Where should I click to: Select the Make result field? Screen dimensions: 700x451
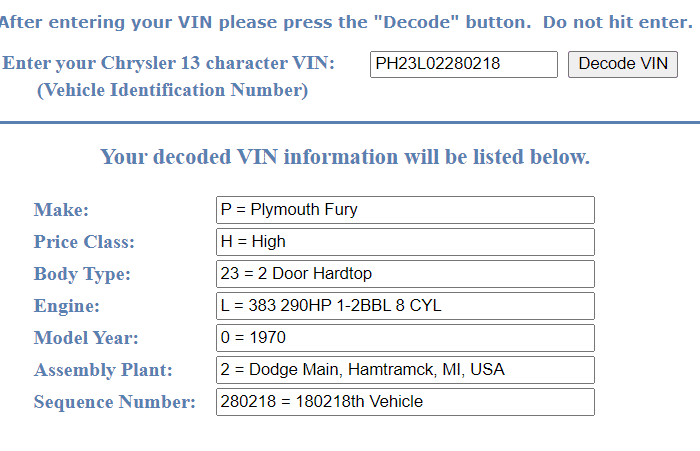coord(405,210)
